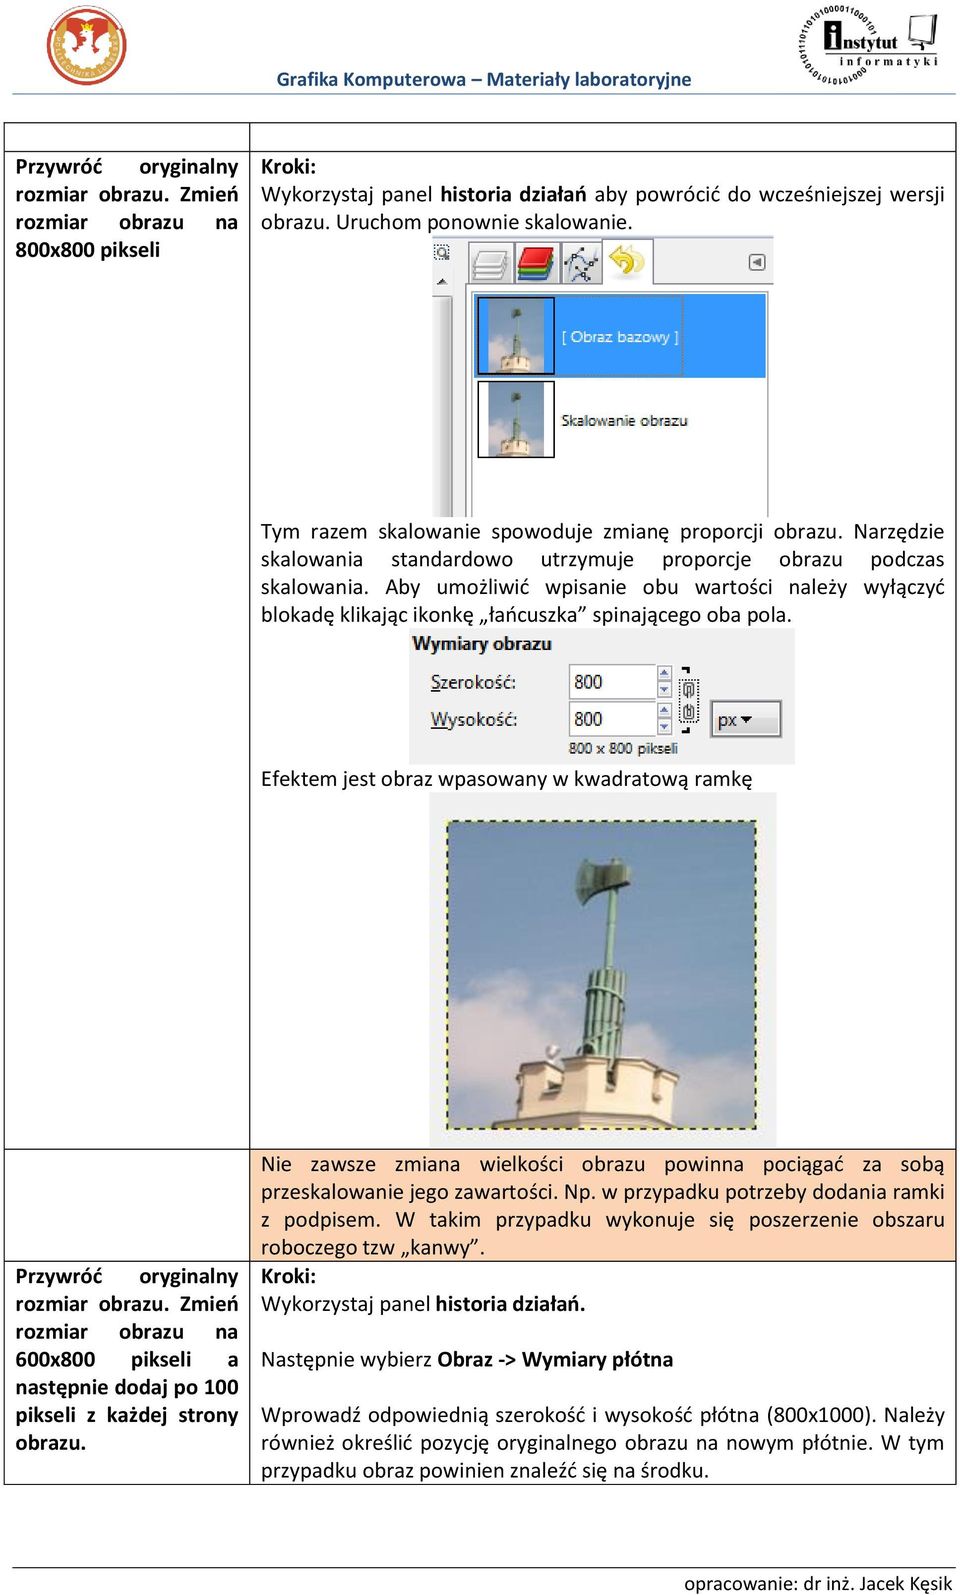Click the scaled tower image preview

coord(602,974)
